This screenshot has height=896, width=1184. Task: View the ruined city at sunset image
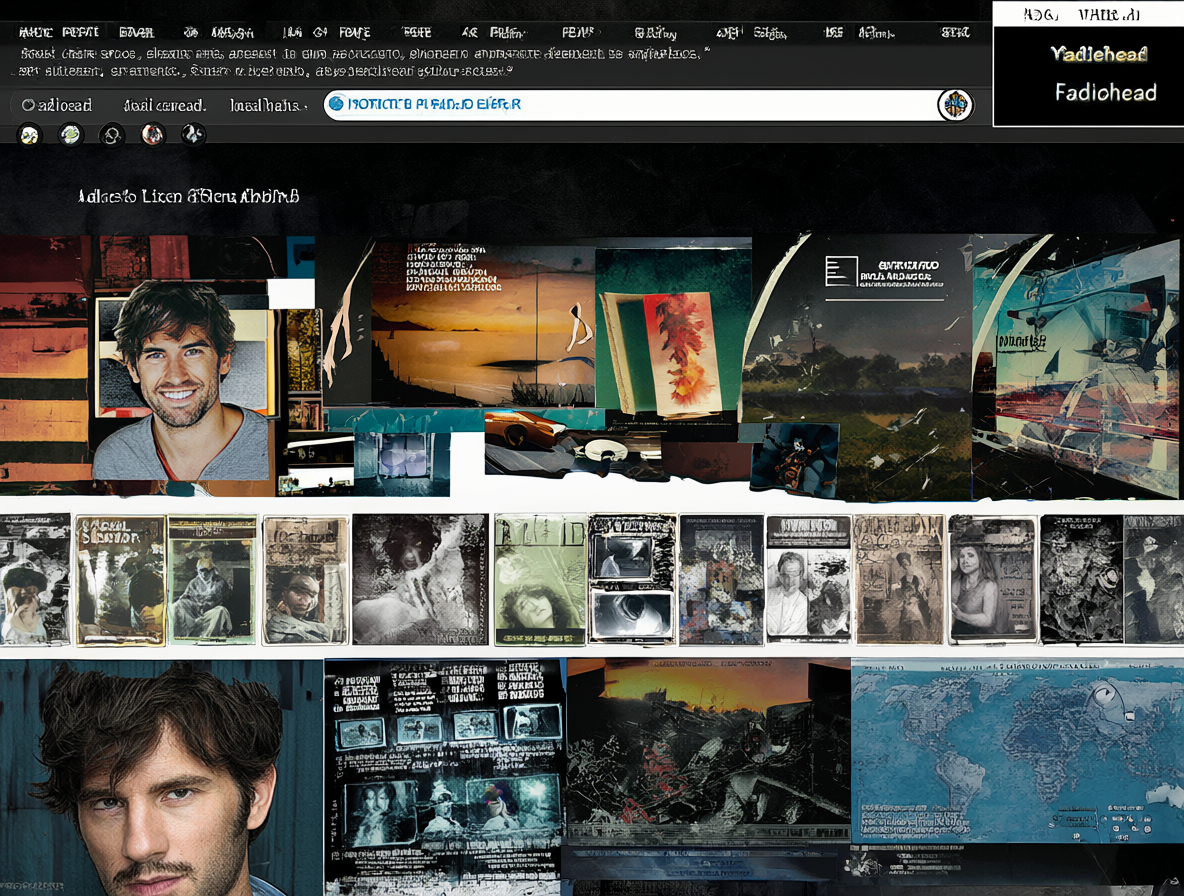708,749
